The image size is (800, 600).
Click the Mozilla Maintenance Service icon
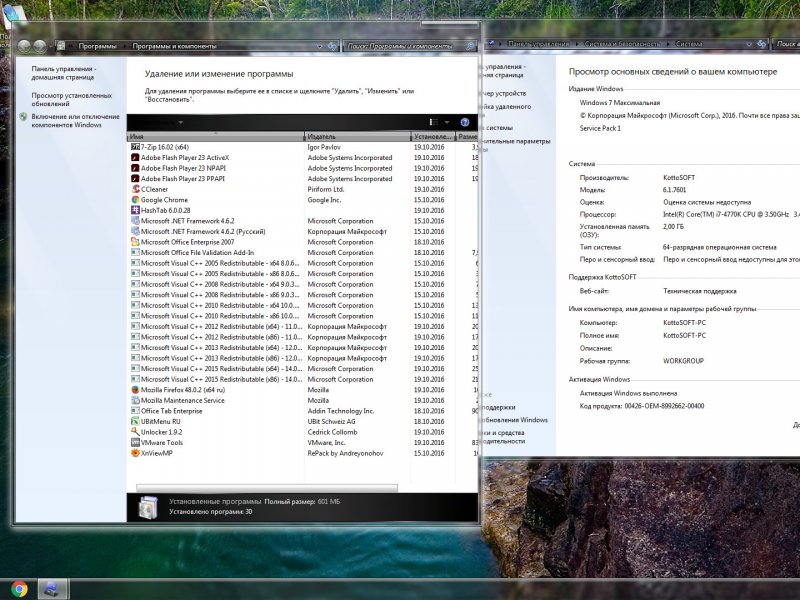[x=135, y=401]
